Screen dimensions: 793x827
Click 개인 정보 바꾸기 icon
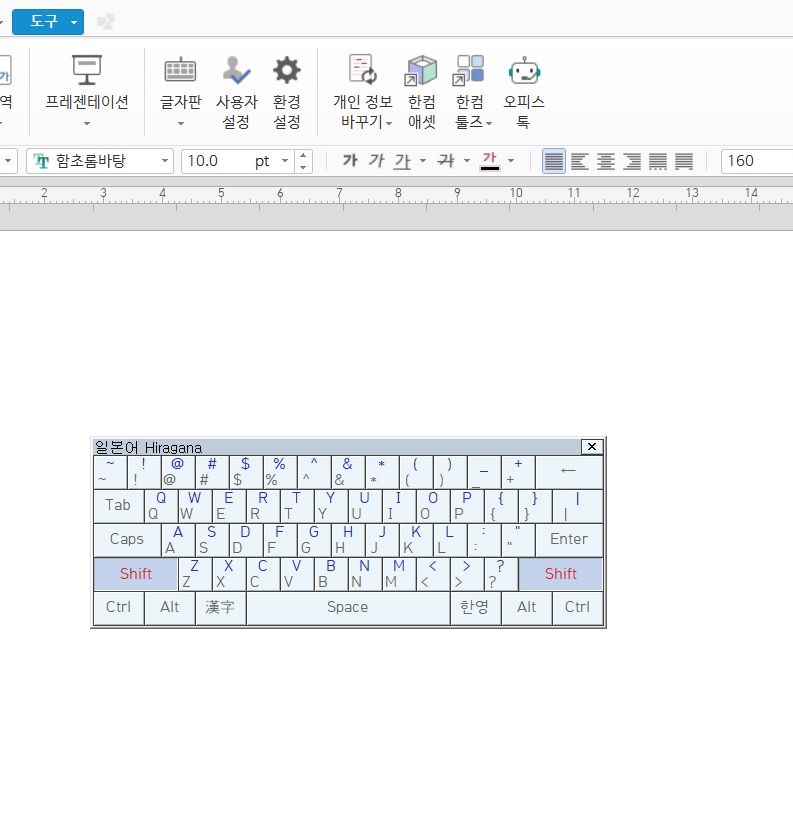point(363,69)
